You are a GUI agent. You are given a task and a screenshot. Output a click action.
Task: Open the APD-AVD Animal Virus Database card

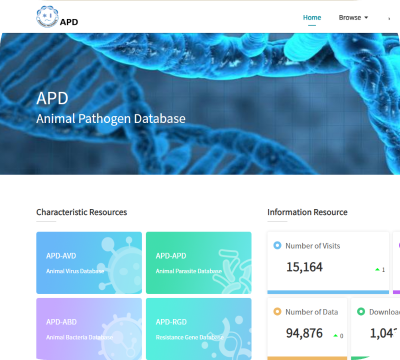[89, 263]
